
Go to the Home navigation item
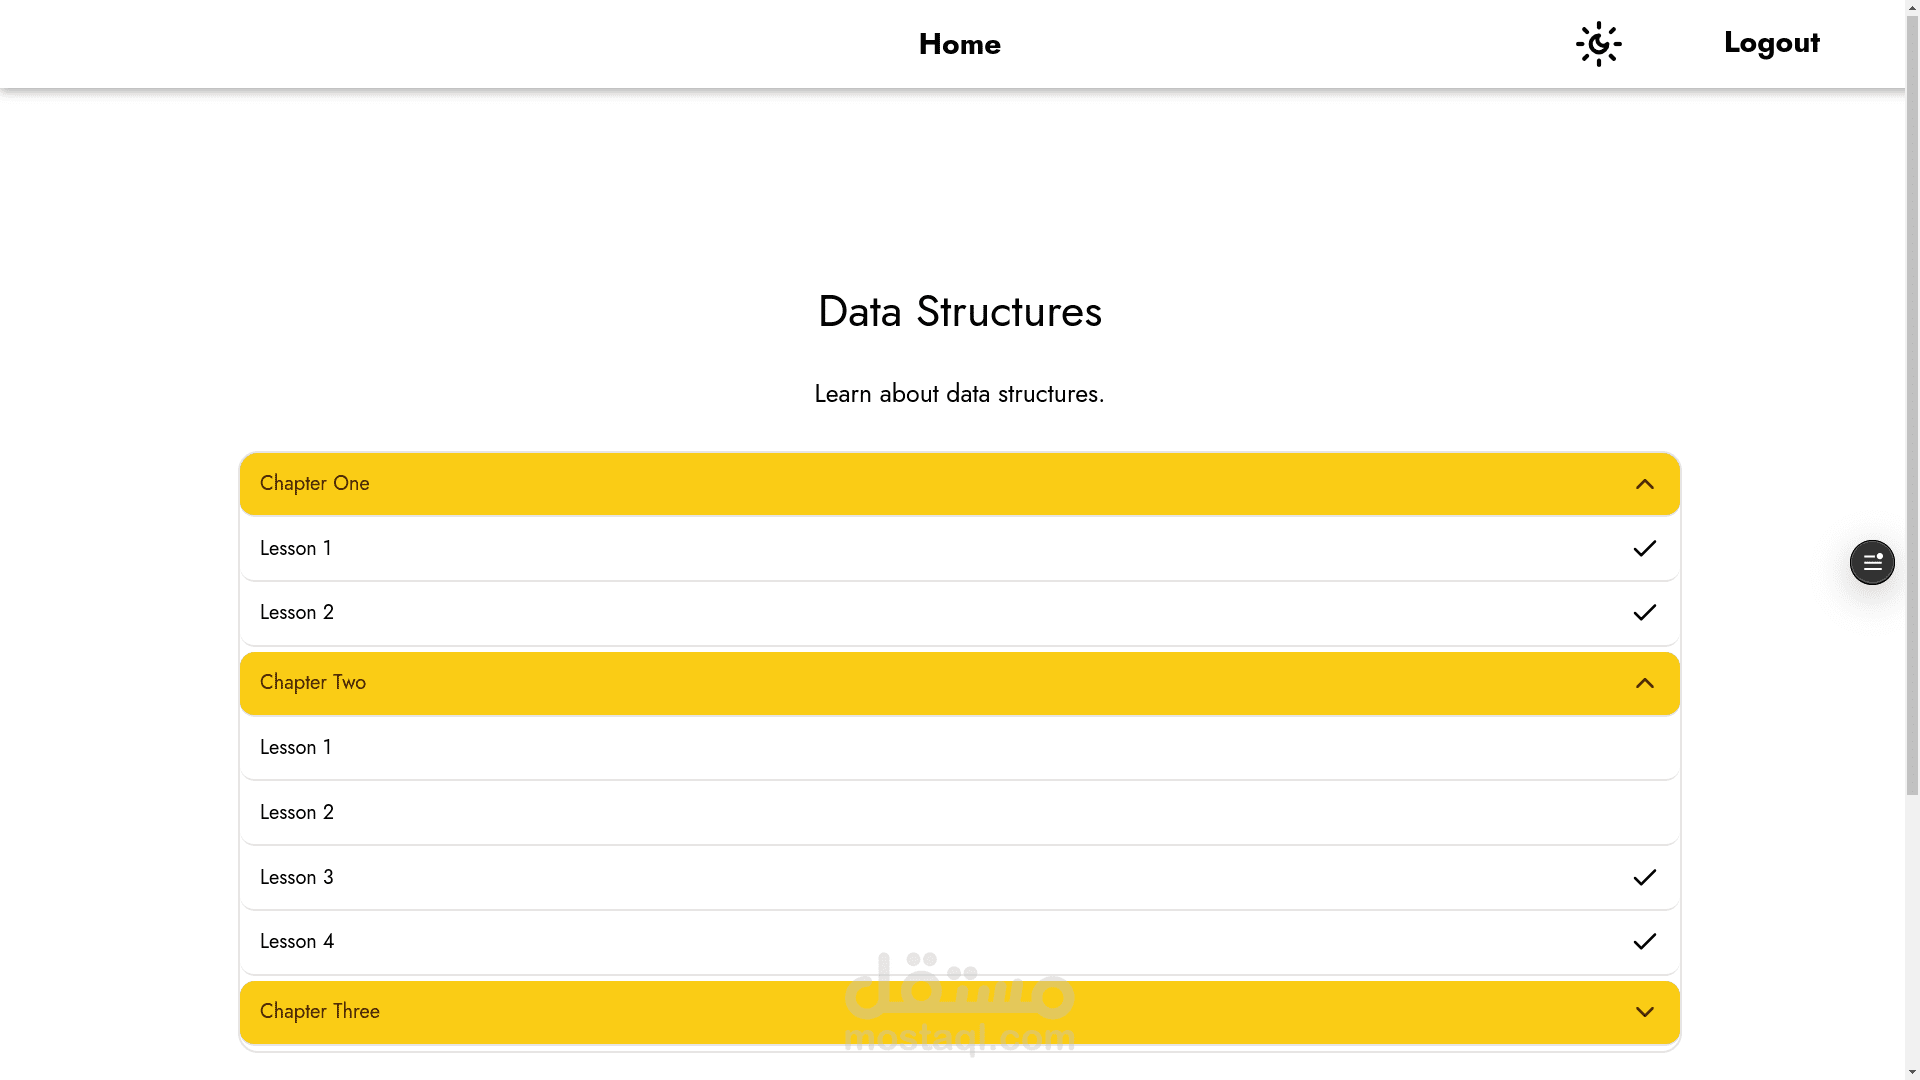point(959,44)
